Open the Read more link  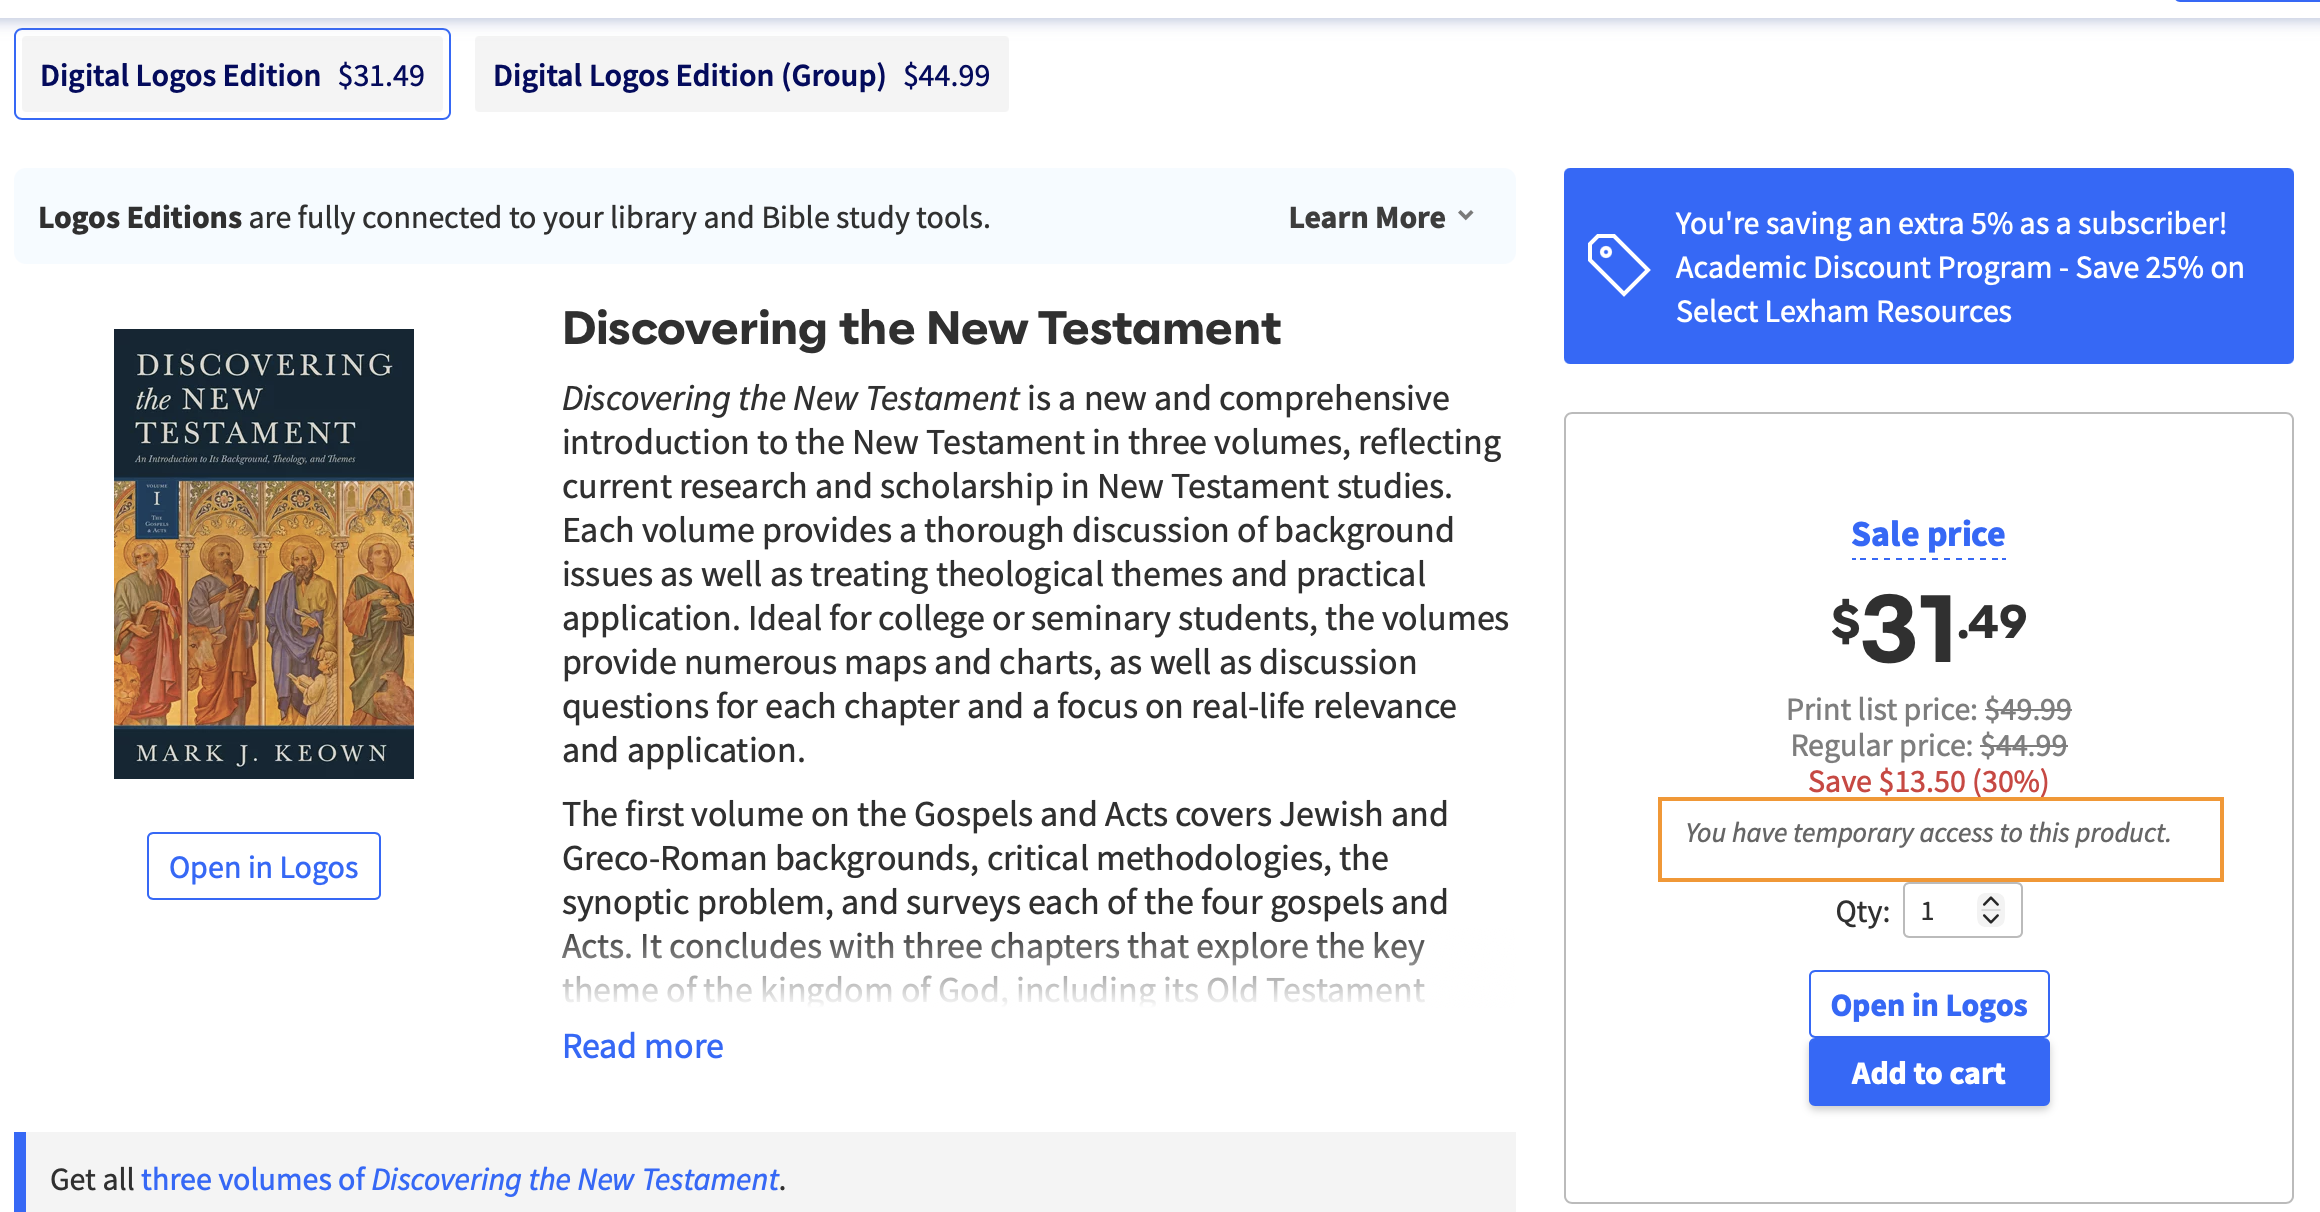(x=642, y=1046)
